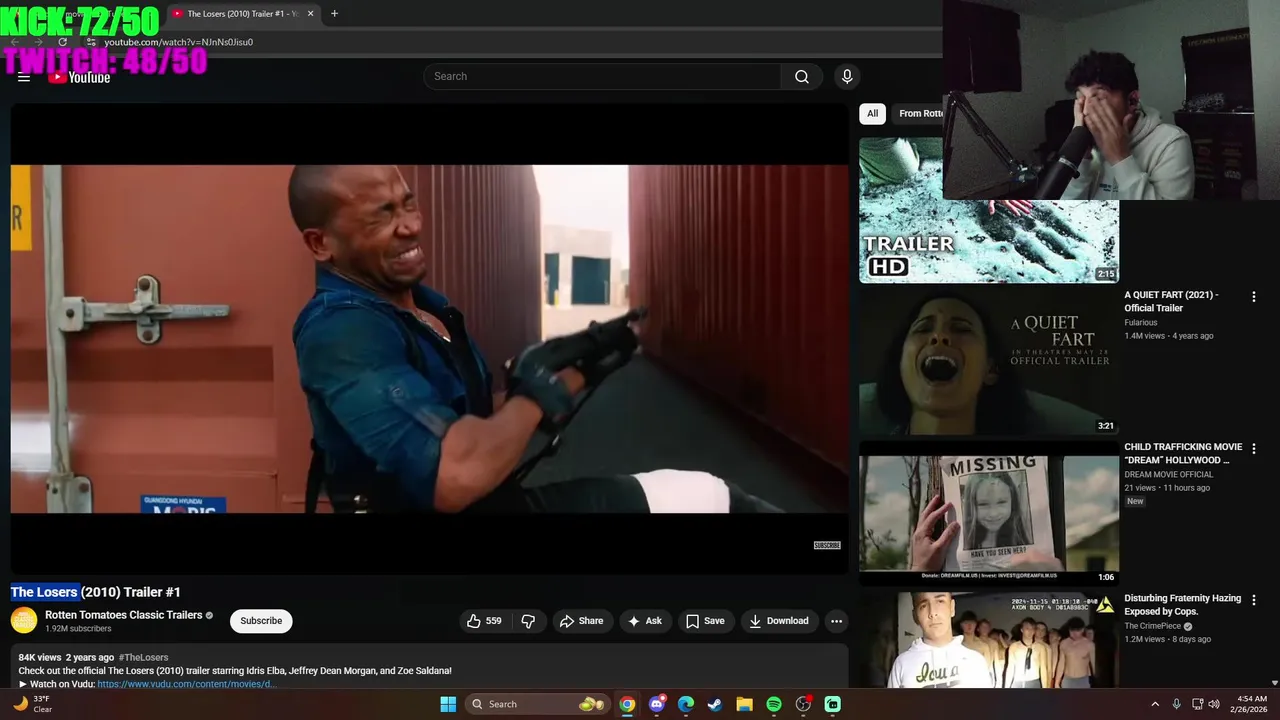Reload the page with refresh icon

62,42
